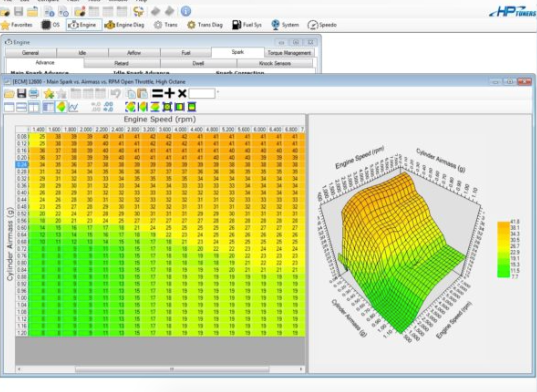This screenshot has height=392, width=537.
Task: Switch to the Torque Management tab
Action: (x=289, y=53)
